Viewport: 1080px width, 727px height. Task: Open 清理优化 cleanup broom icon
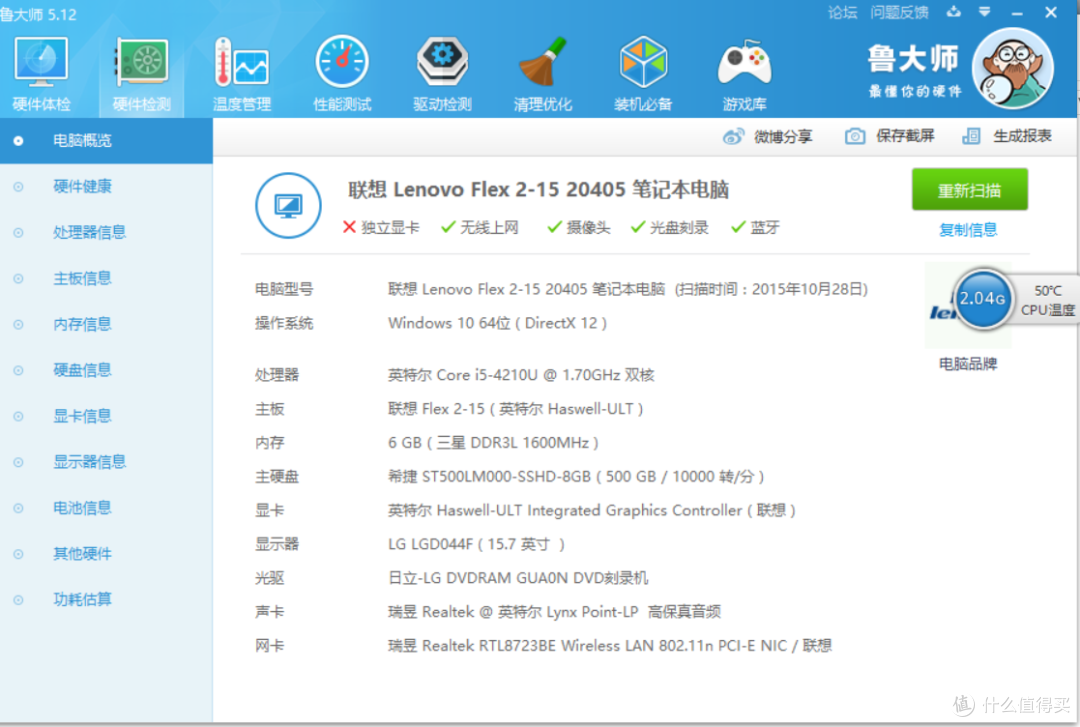543,74
